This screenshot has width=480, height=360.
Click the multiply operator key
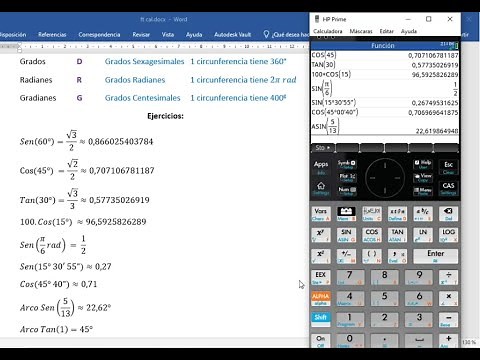(x=448, y=299)
